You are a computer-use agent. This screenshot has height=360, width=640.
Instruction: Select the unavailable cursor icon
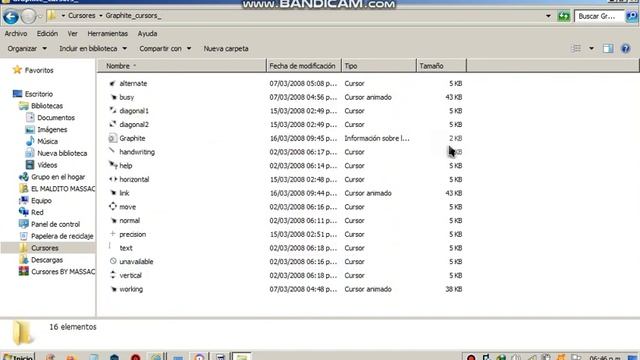pyautogui.click(x=113, y=261)
